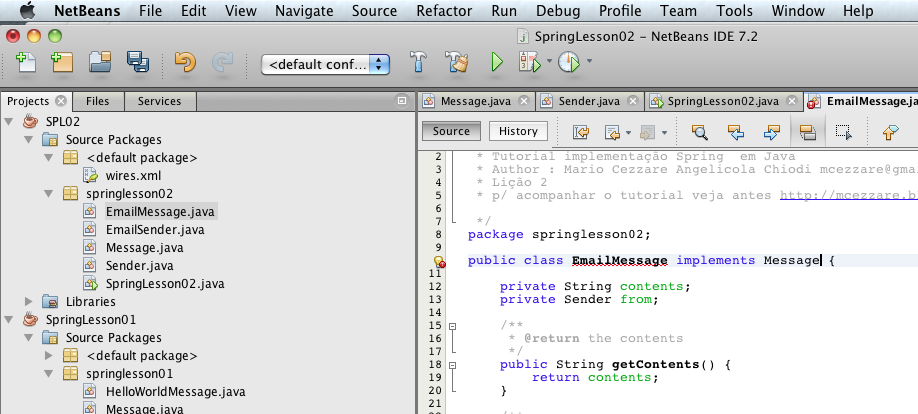Close the Sender.java editor tab
The image size is (918, 414).
pyautogui.click(x=632, y=101)
